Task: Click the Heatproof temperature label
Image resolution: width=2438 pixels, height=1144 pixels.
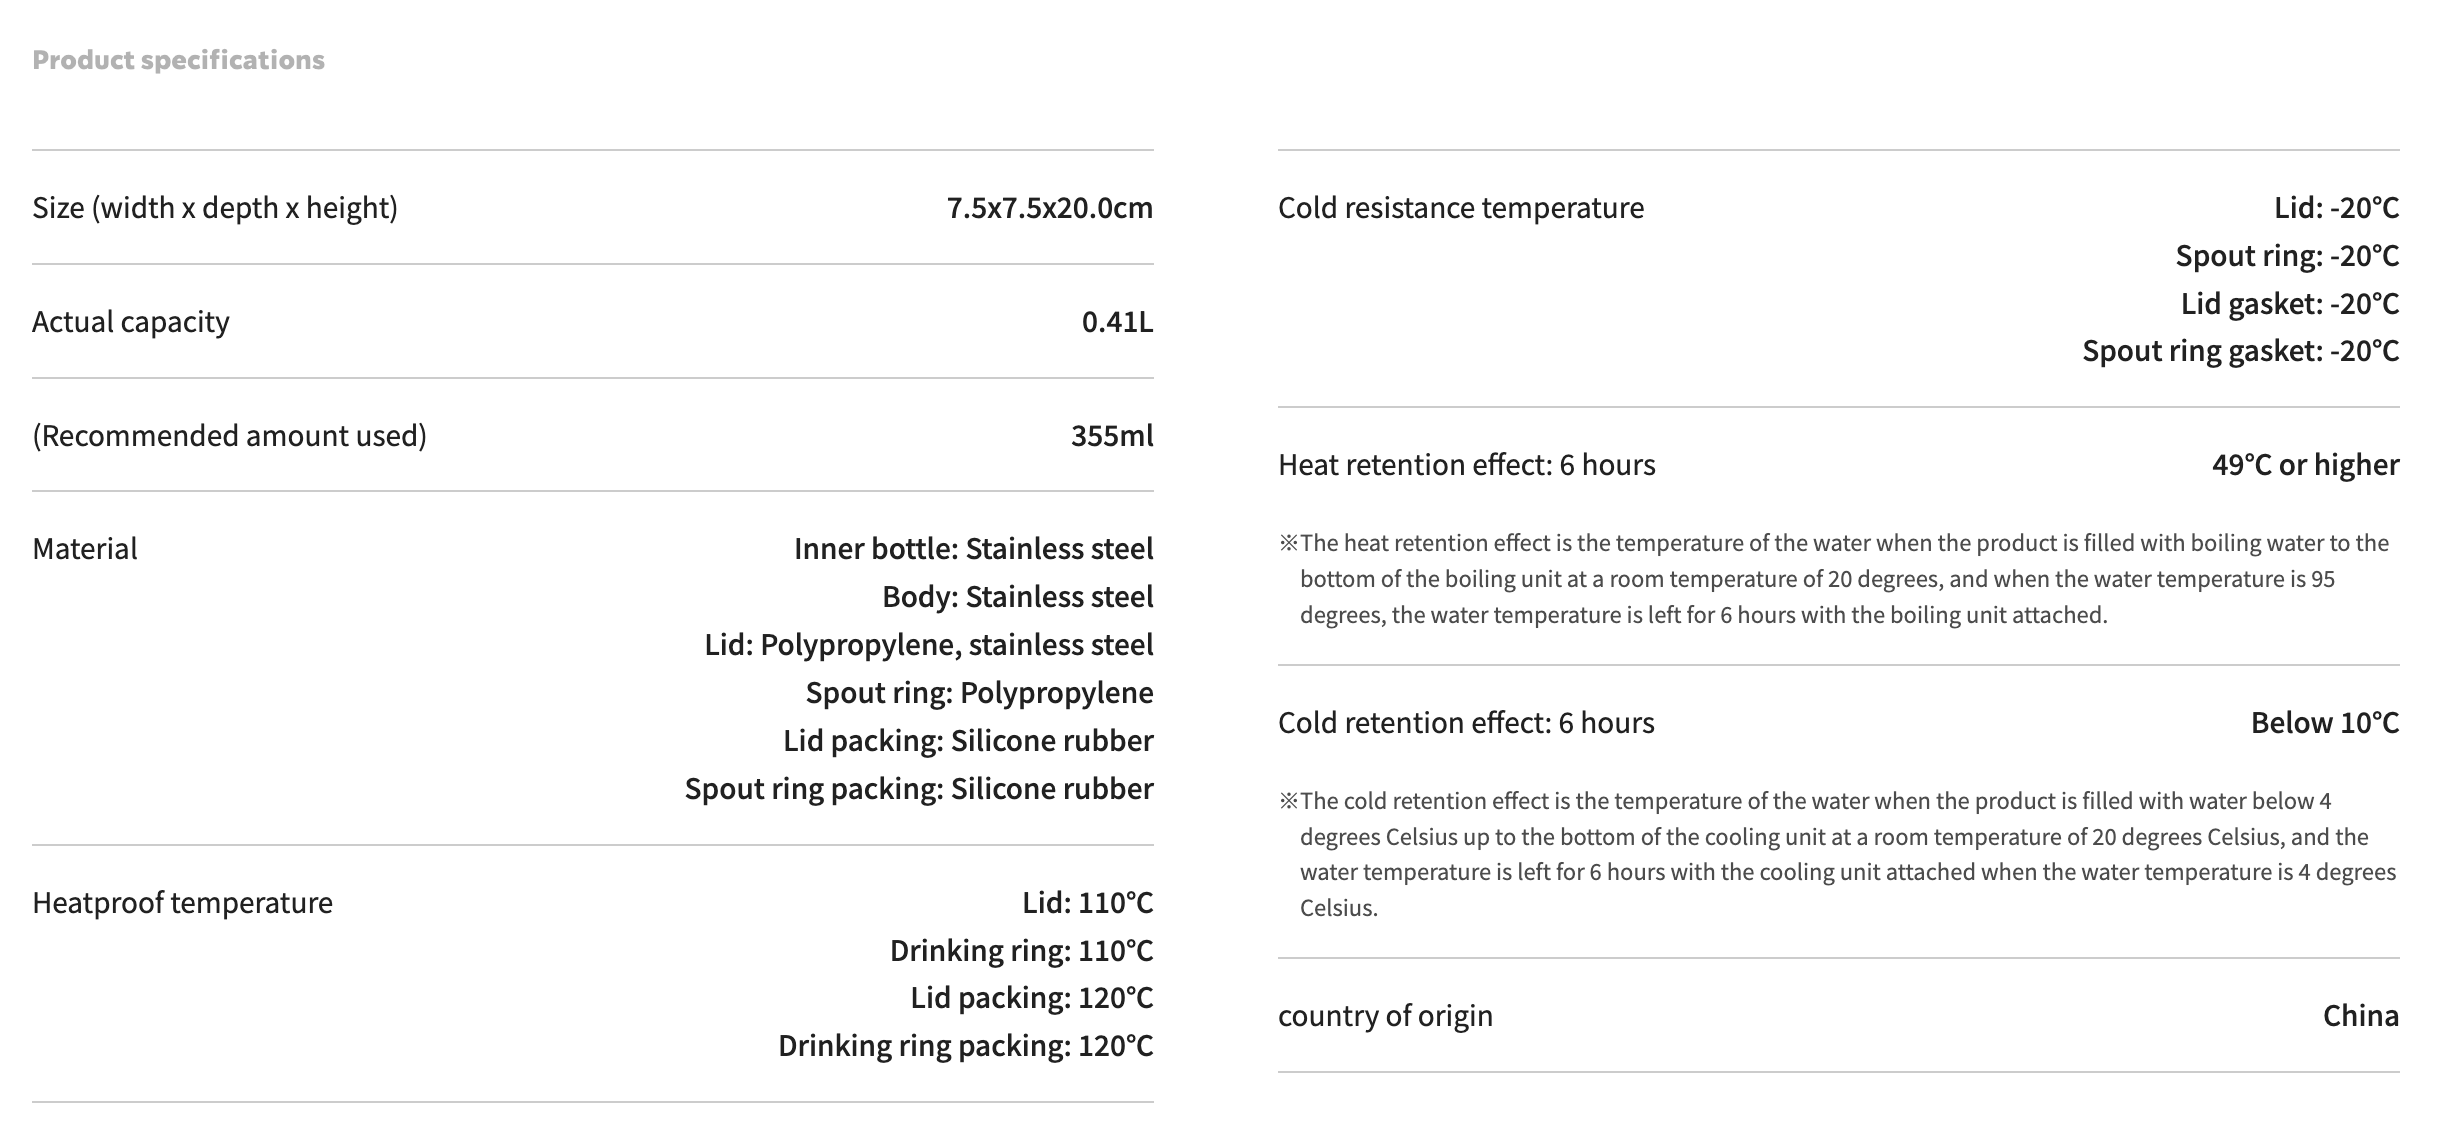Action: pyautogui.click(x=183, y=903)
